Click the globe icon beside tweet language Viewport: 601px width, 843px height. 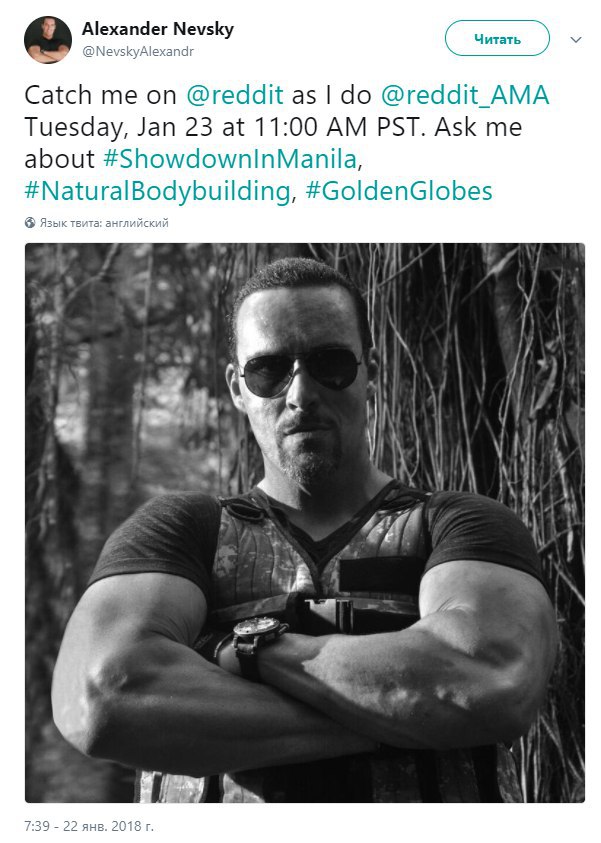30,223
